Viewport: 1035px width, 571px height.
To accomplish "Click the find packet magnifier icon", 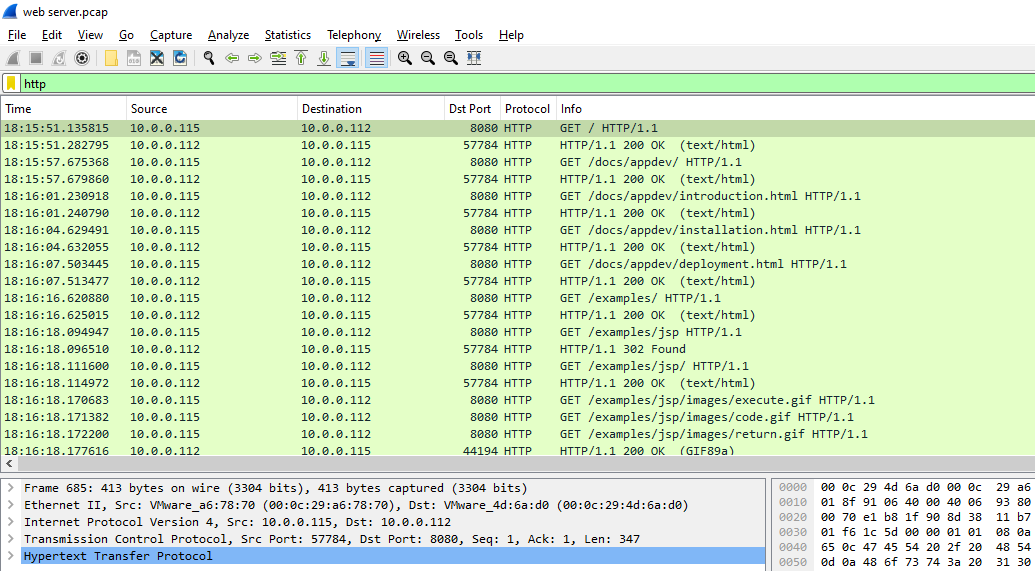I will (209, 58).
